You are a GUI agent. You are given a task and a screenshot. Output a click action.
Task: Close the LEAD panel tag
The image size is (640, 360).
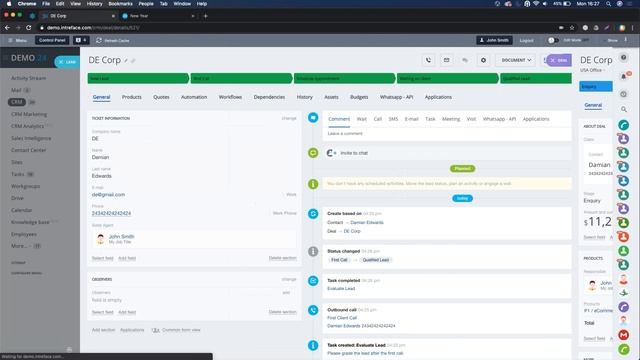click(x=61, y=62)
